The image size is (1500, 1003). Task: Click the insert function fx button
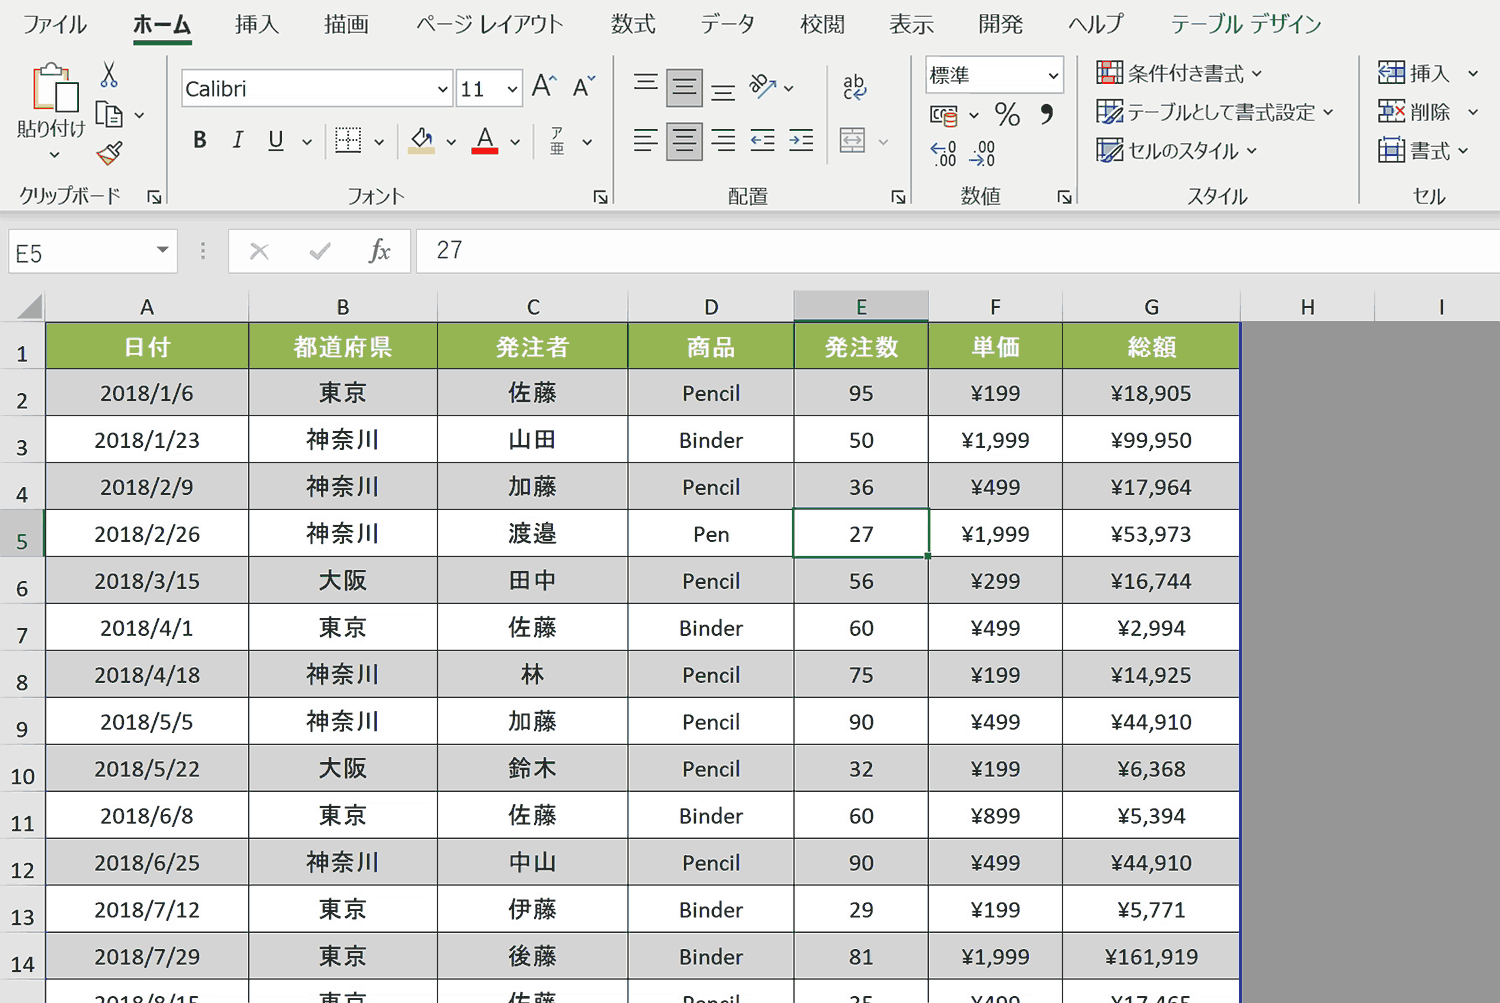click(x=380, y=251)
